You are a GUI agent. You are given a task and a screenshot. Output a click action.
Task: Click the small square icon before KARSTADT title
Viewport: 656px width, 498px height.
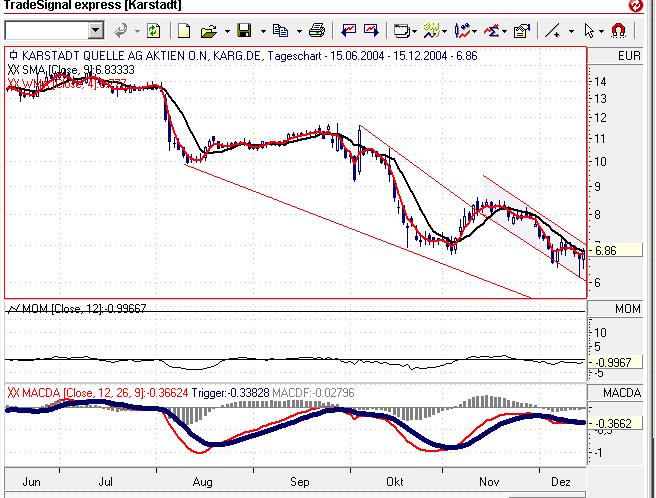(13, 55)
